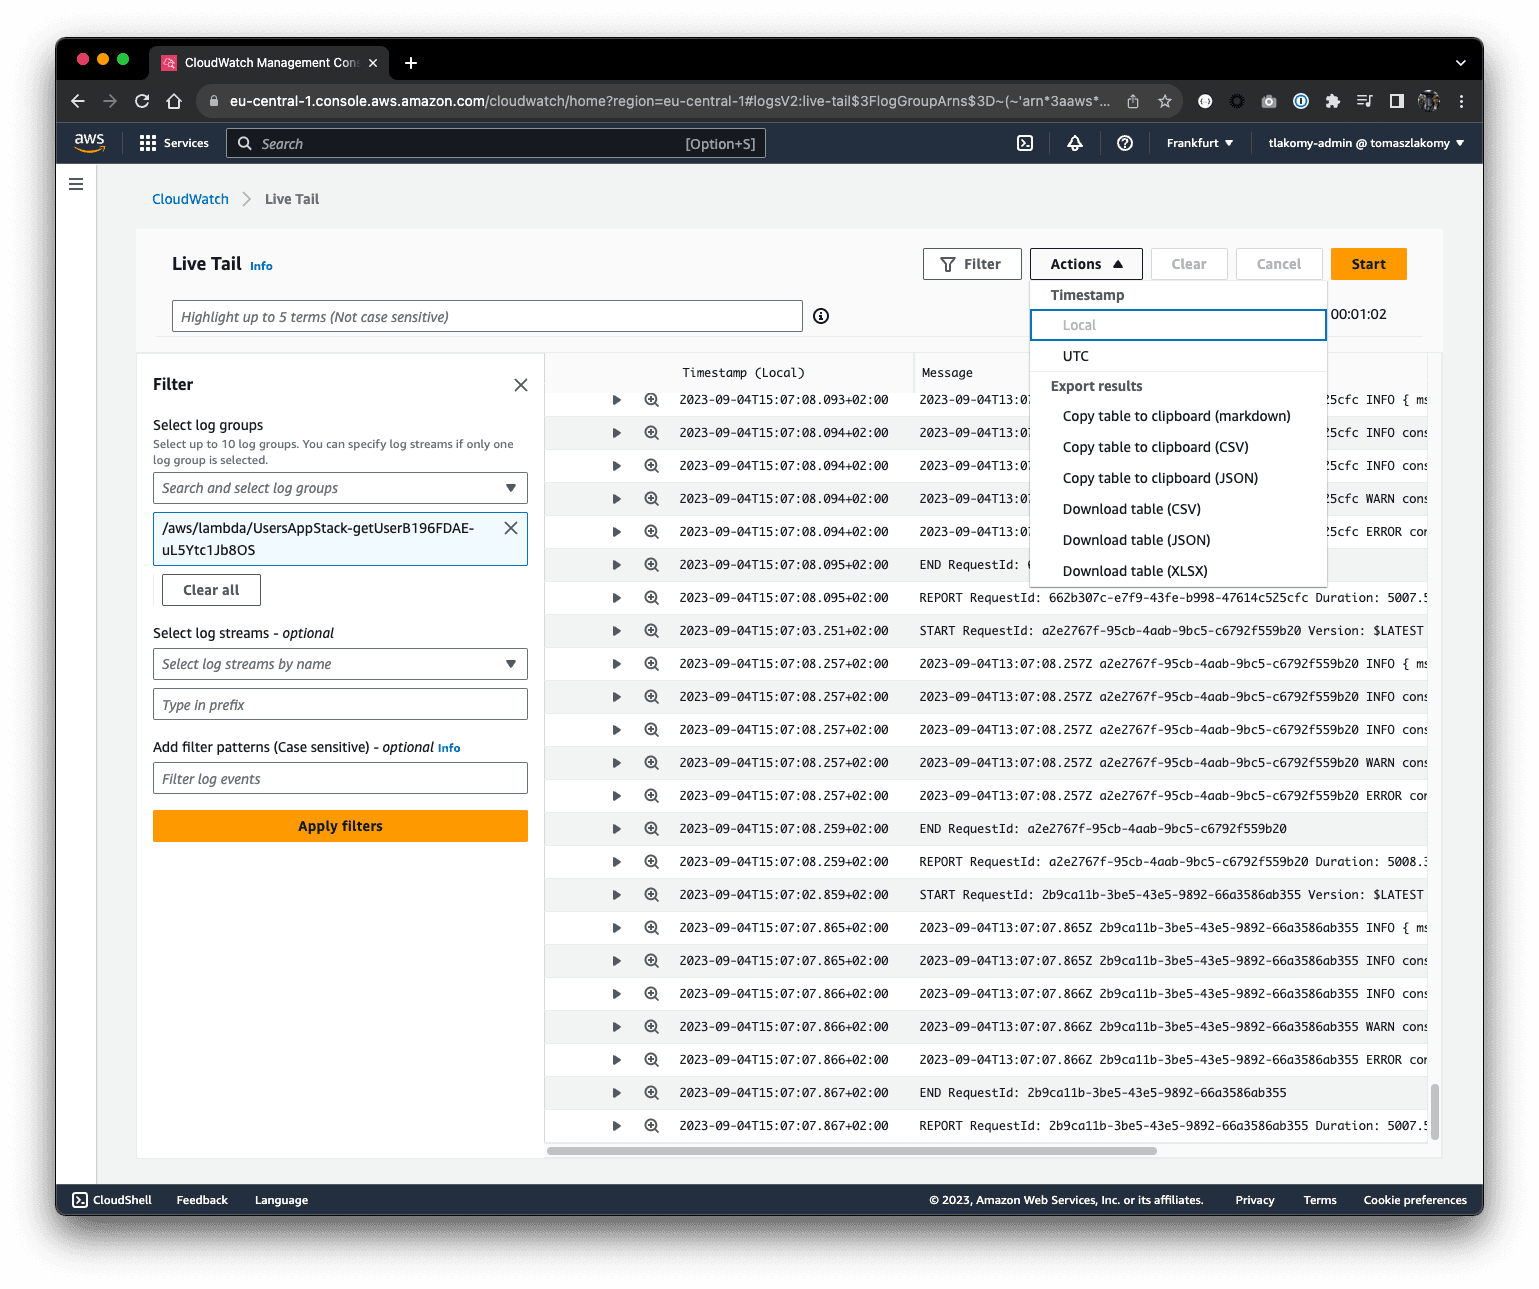Expand the START RequestId 2b9ca11b row
Screen dimensions: 1539x1289
click(x=617, y=895)
